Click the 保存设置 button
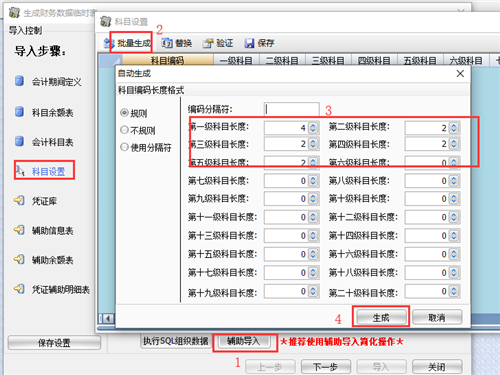The width and height of the screenshot is (500, 375). [x=54, y=343]
